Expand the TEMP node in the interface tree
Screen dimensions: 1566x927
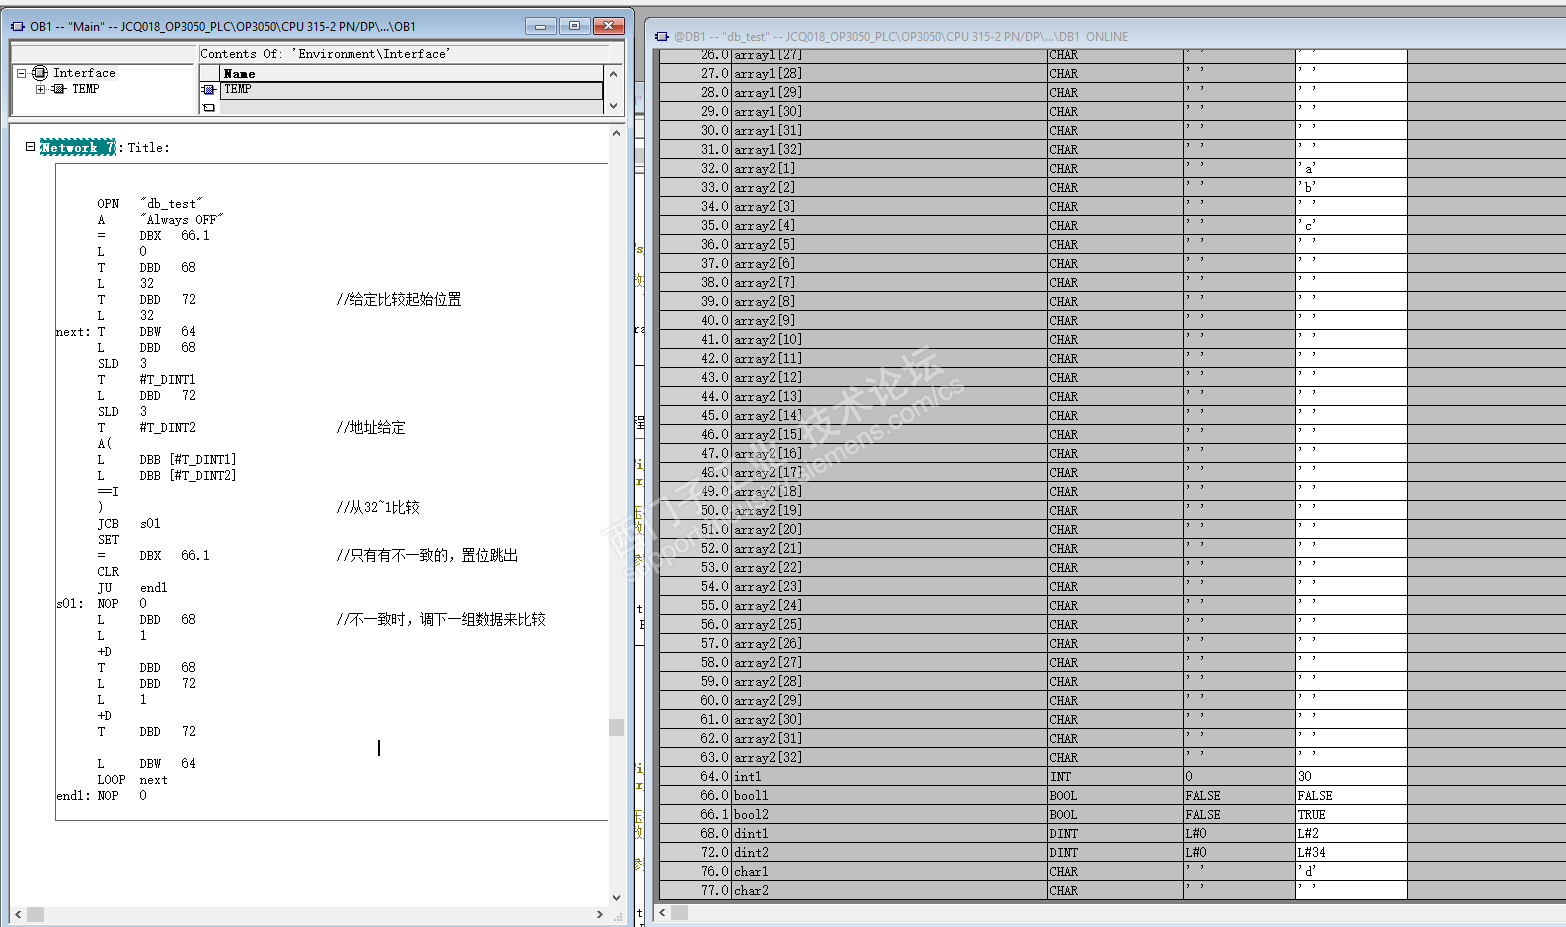click(40, 89)
